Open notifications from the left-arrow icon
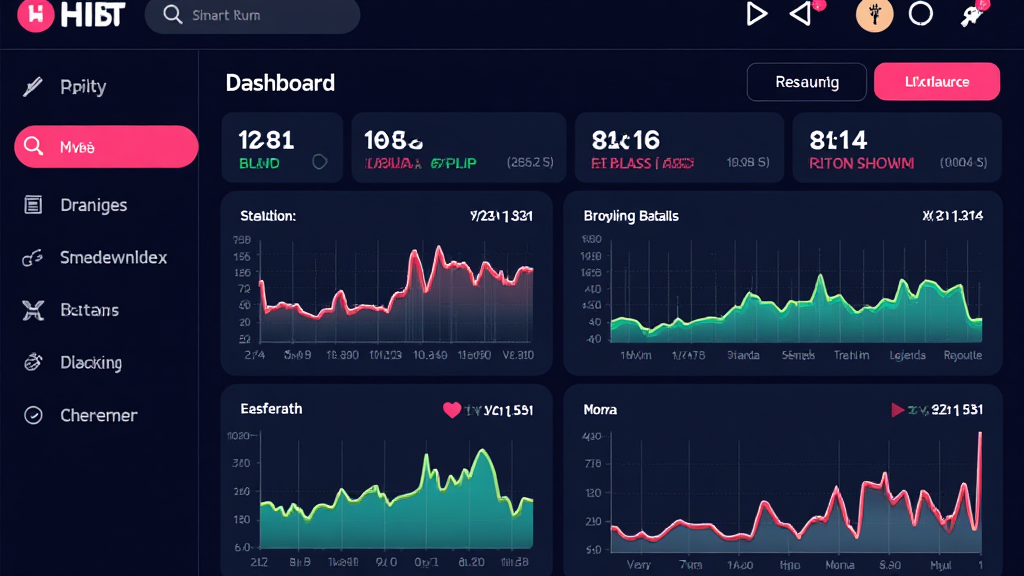 click(x=801, y=14)
